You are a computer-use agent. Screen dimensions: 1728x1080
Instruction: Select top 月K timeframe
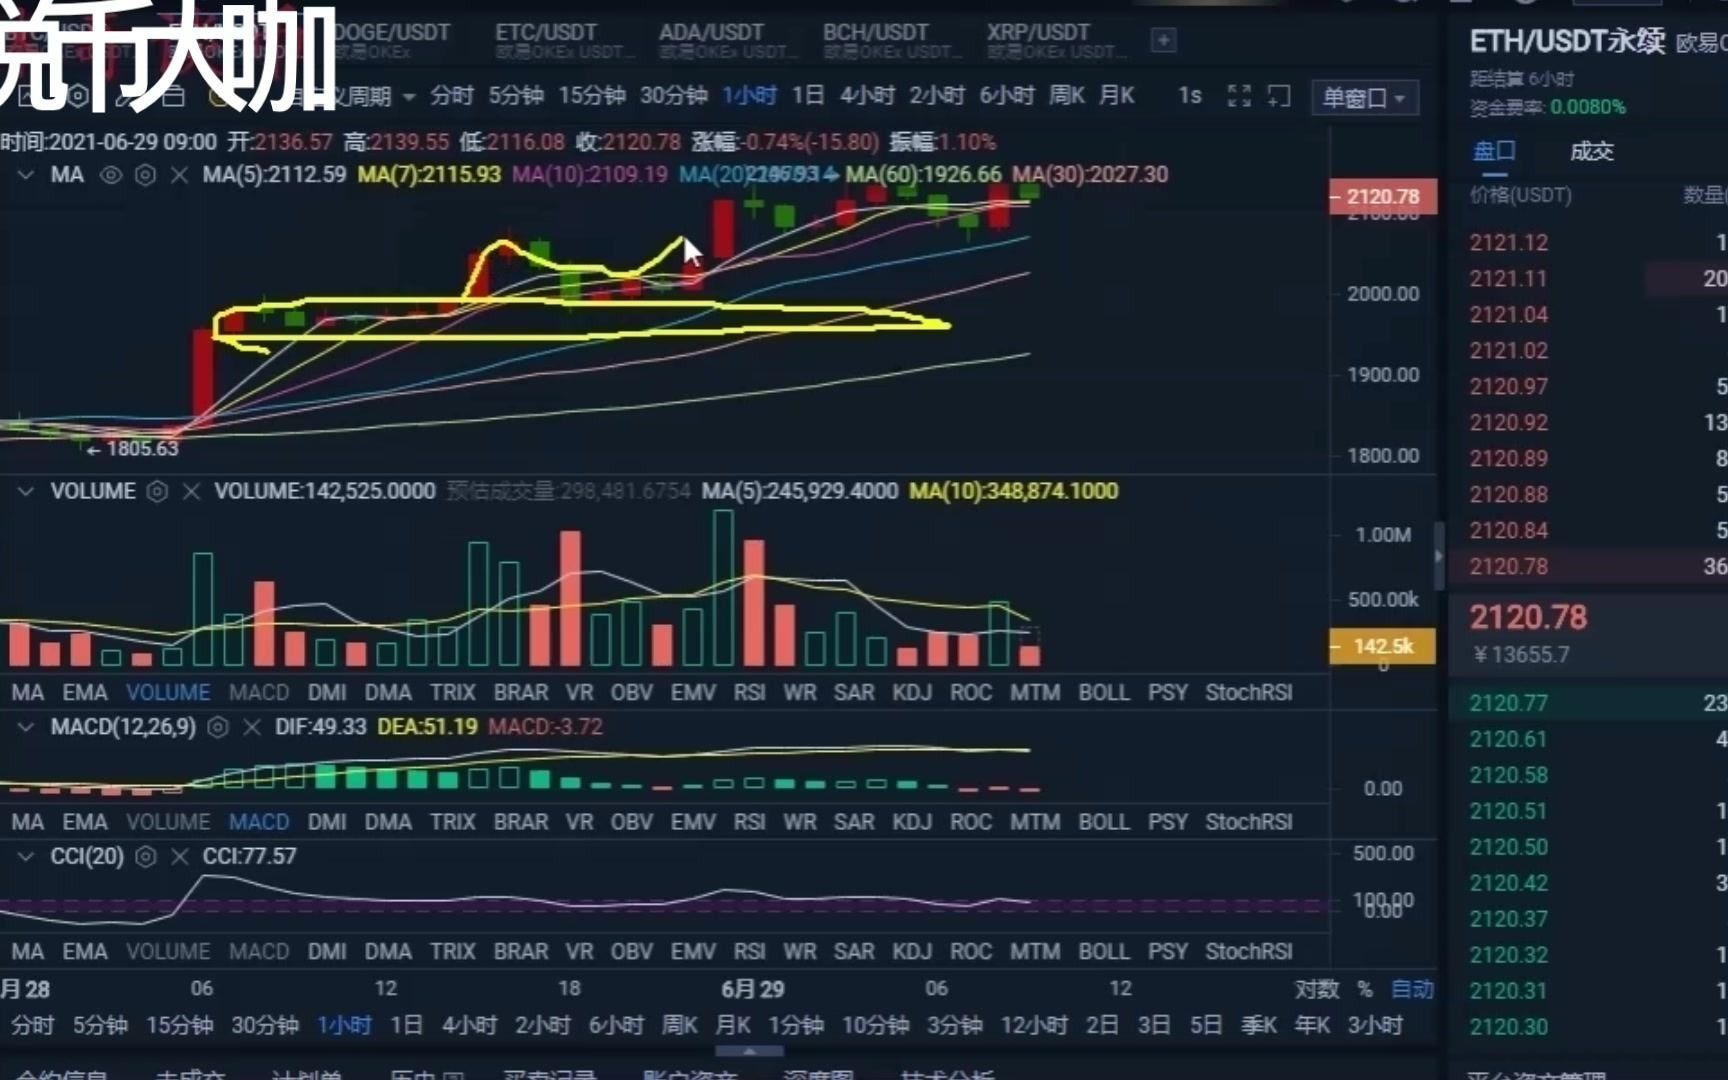click(x=1116, y=96)
